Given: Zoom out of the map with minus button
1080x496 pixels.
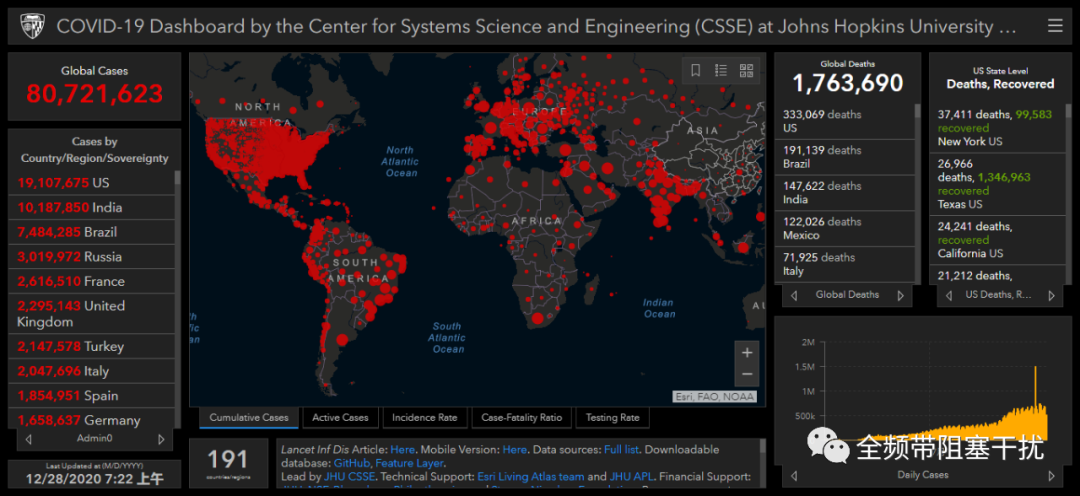Looking at the screenshot, I should pos(747,375).
